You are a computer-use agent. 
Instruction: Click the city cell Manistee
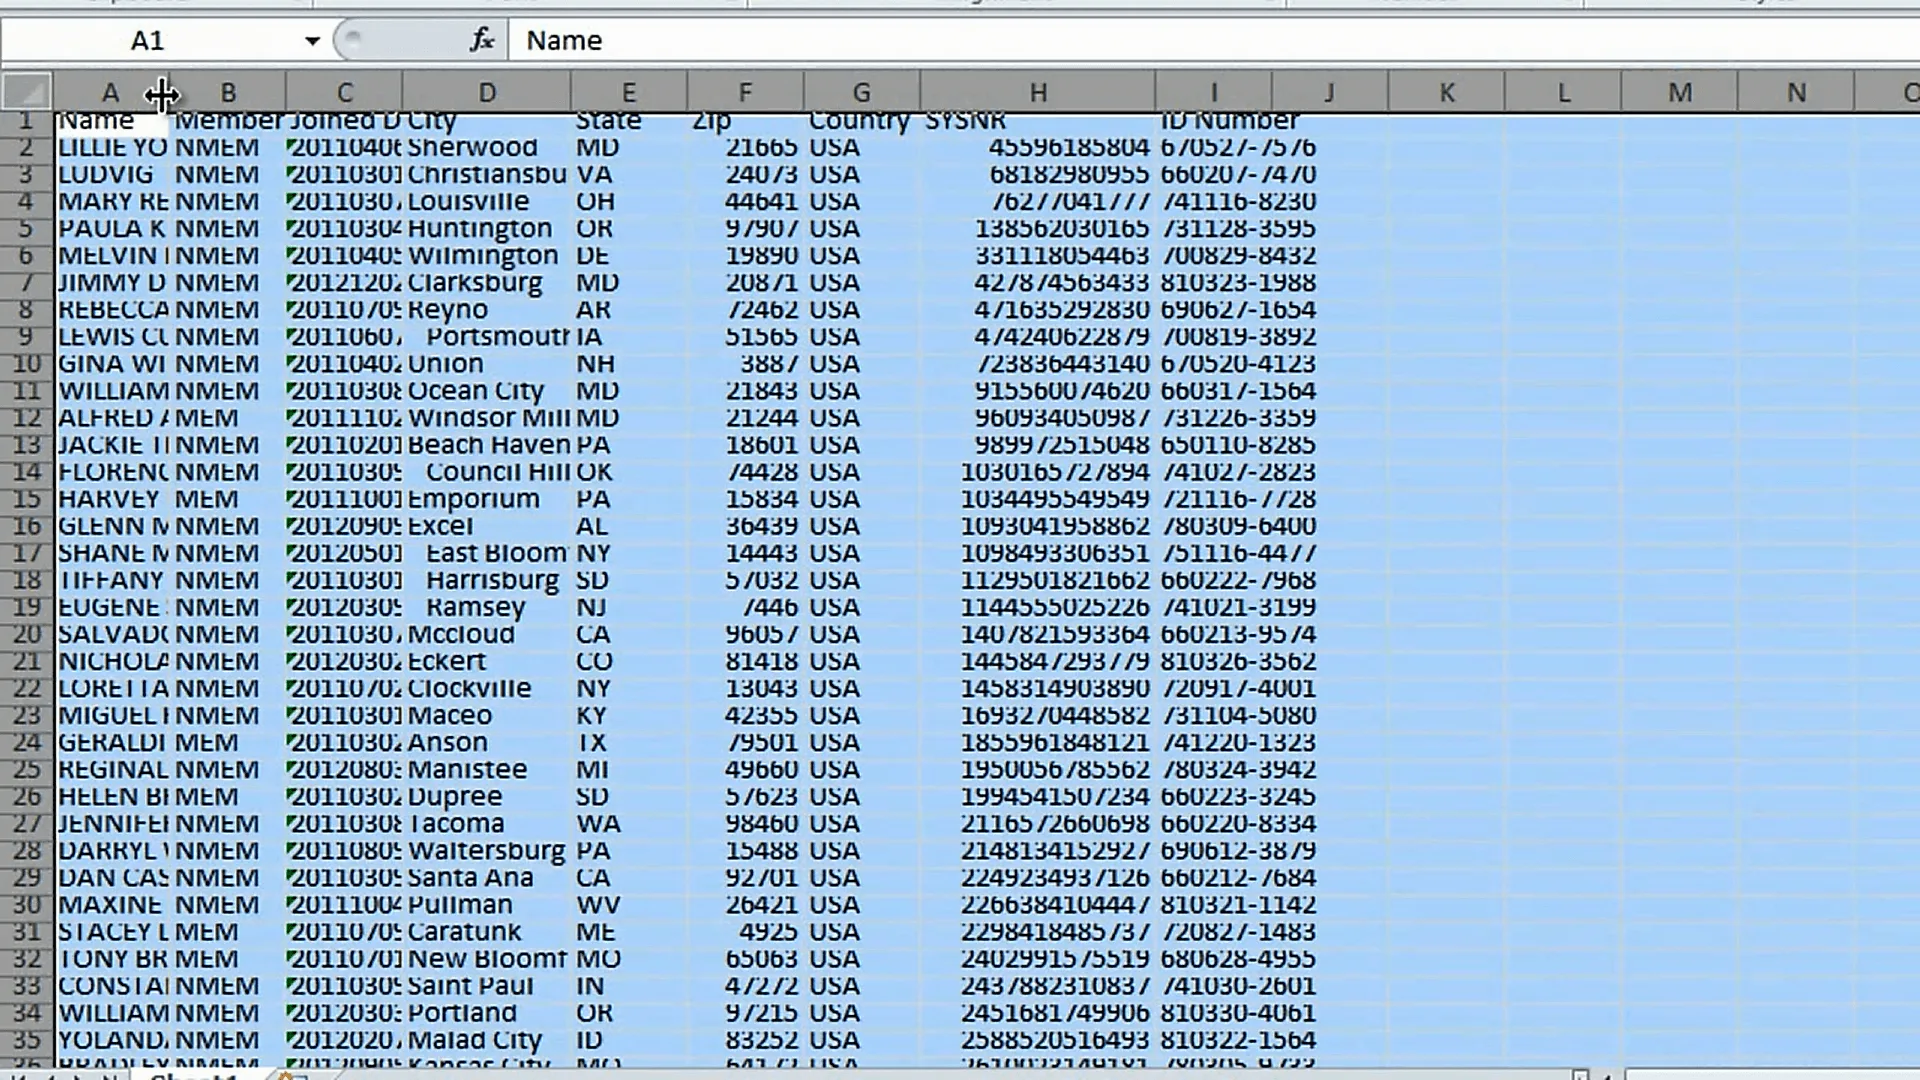487,769
